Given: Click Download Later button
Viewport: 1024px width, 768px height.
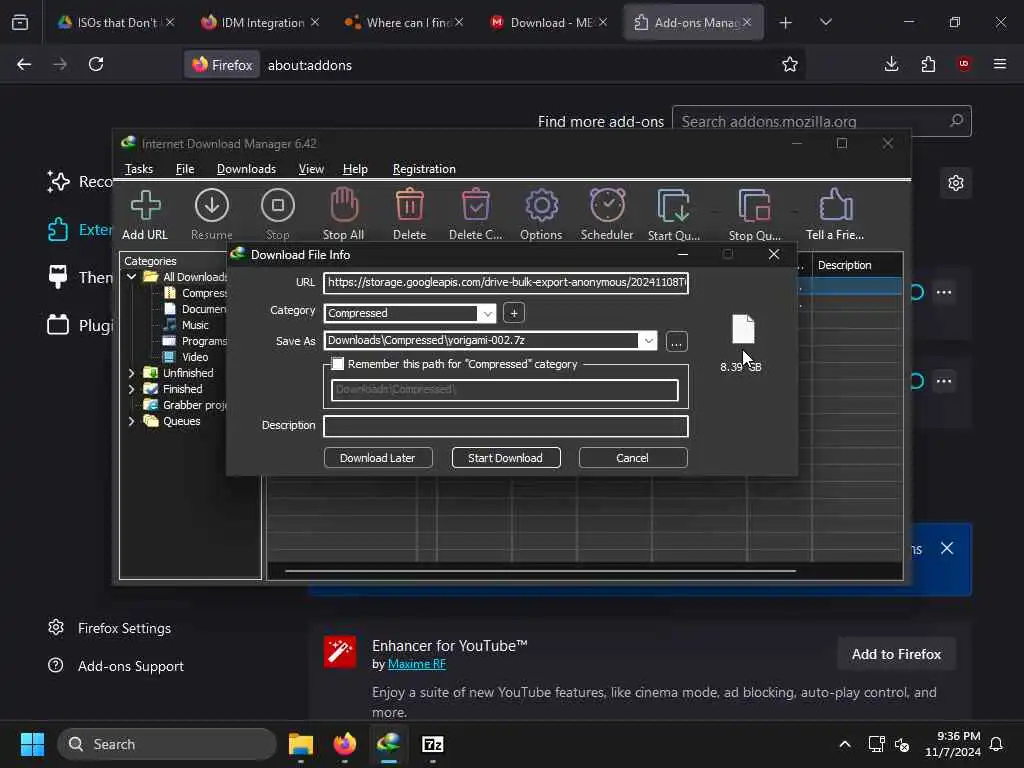Looking at the screenshot, I should tap(377, 458).
